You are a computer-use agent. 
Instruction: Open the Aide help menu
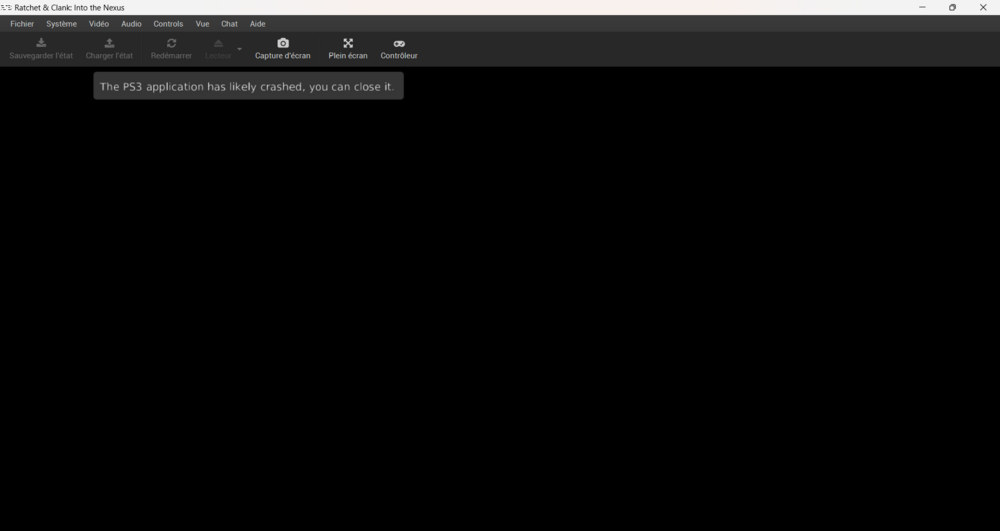[x=257, y=23]
